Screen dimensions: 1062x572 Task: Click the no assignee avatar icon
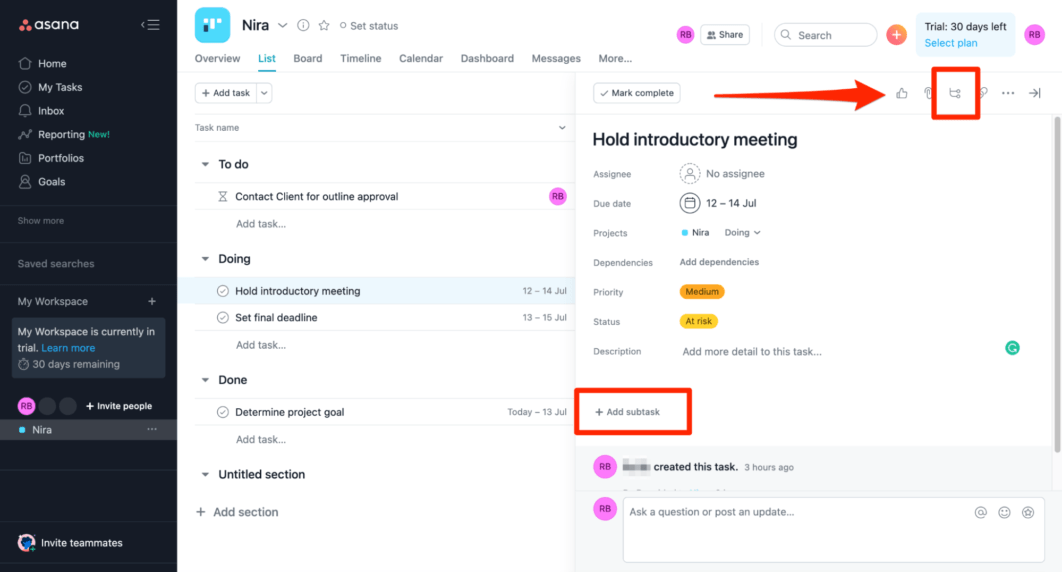[689, 174]
